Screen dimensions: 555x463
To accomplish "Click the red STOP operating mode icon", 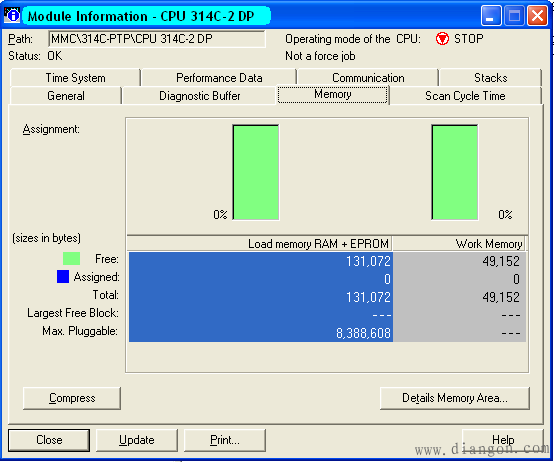I will coord(442,39).
